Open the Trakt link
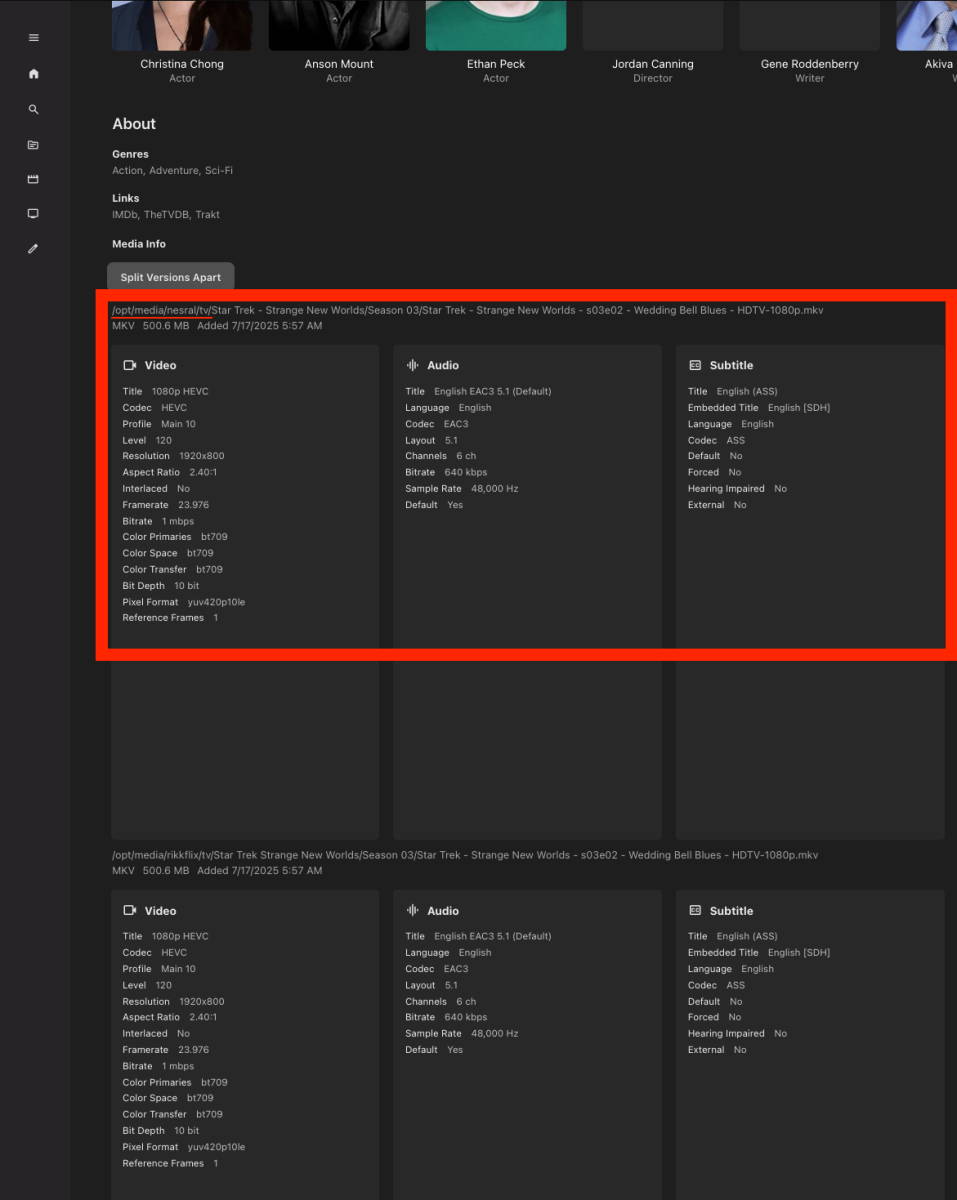Image resolution: width=957 pixels, height=1200 pixels. [x=207, y=214]
